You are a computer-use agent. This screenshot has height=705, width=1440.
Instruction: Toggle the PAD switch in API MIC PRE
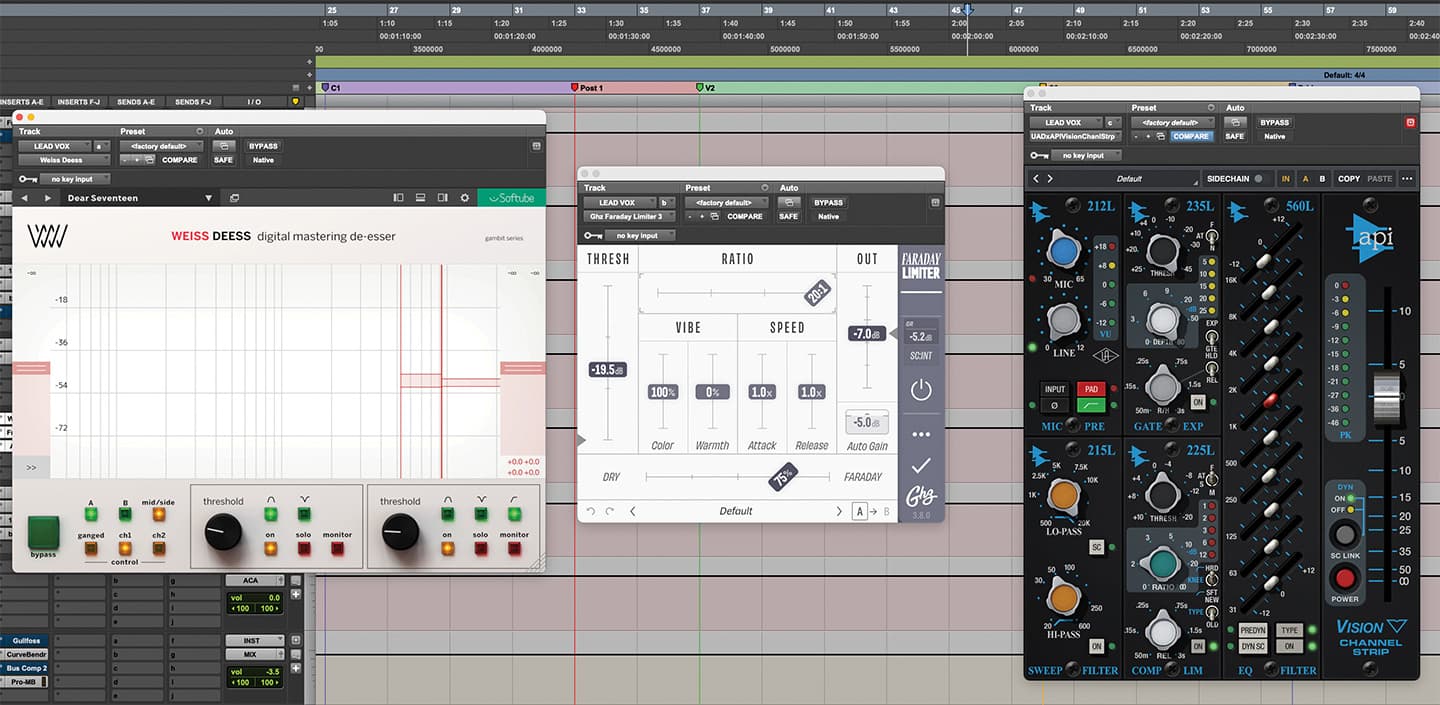tap(1089, 389)
